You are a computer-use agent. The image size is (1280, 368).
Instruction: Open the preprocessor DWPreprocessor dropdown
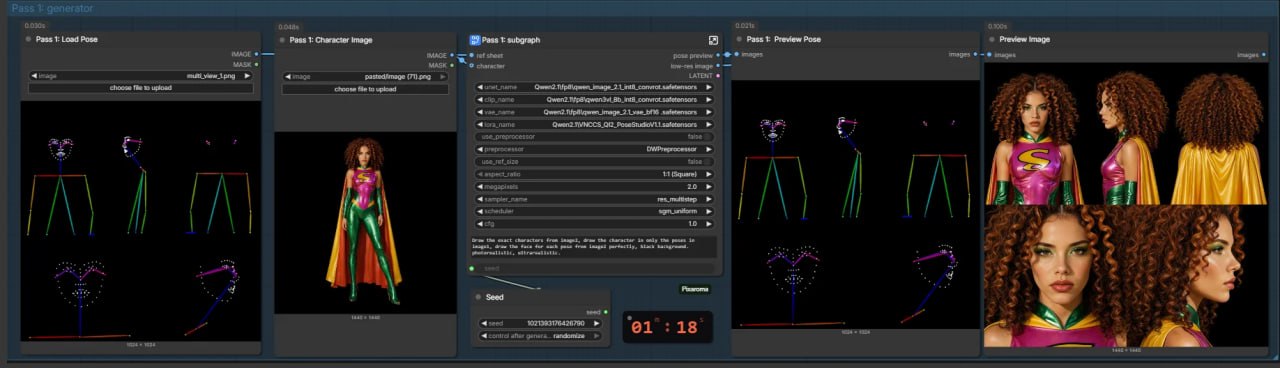coord(594,149)
